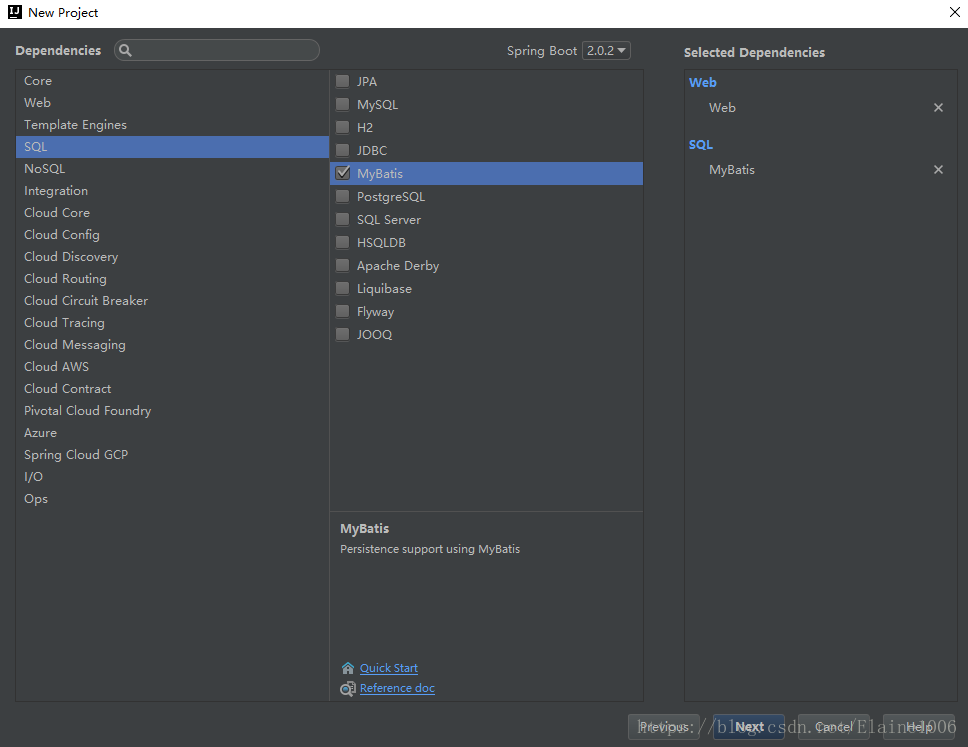Select Cloud Routing category

pyautogui.click(x=172, y=278)
